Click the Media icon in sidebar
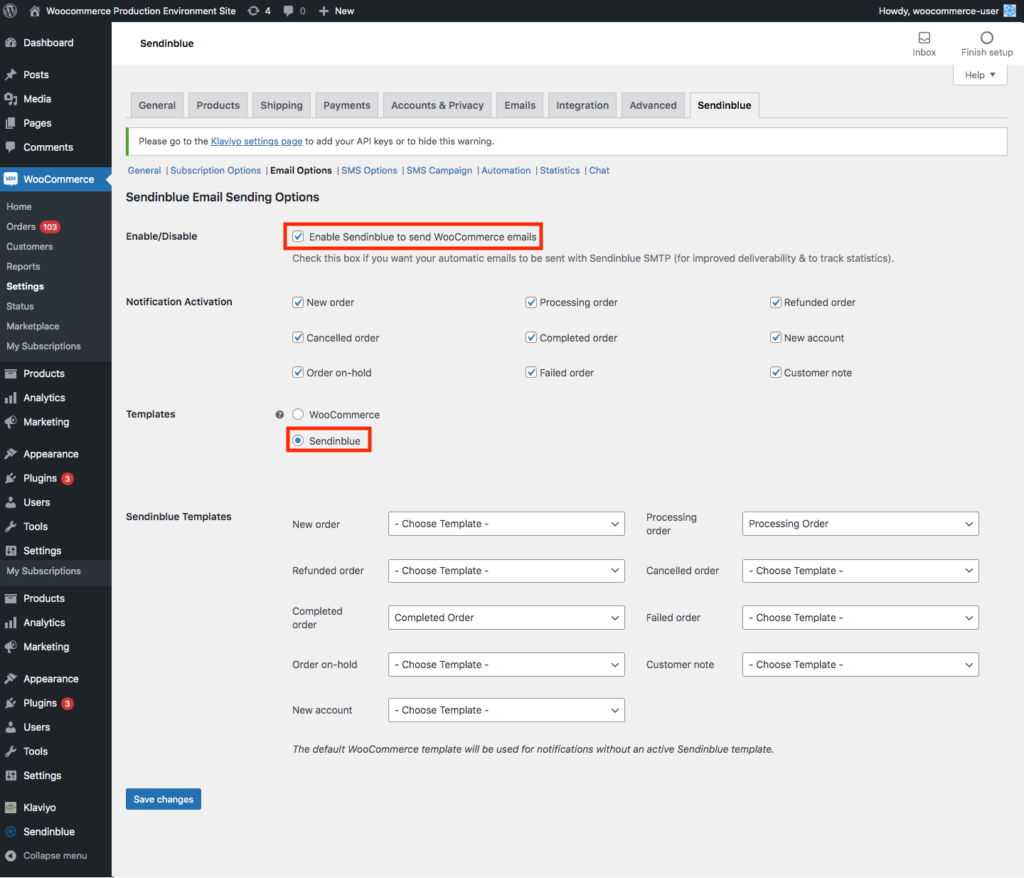 click(10, 99)
